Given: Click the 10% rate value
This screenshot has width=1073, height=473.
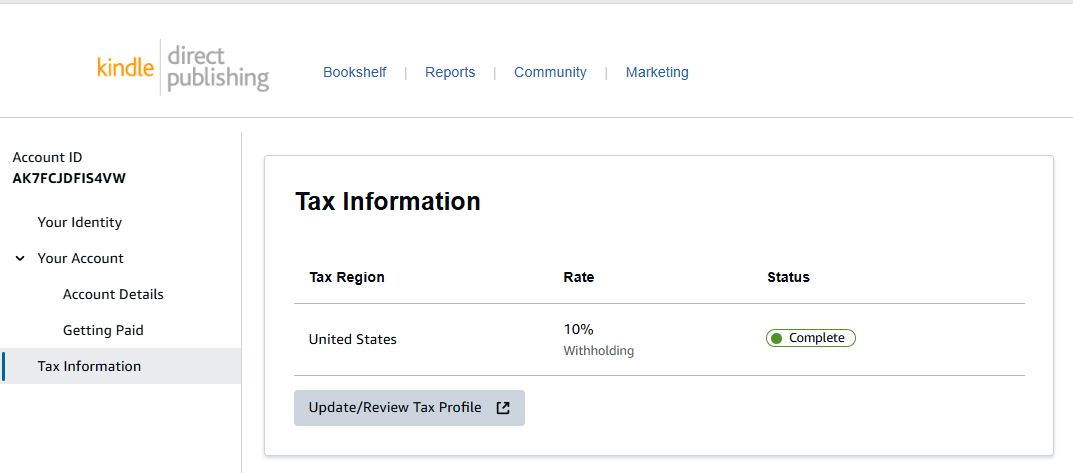Looking at the screenshot, I should click(578, 329).
